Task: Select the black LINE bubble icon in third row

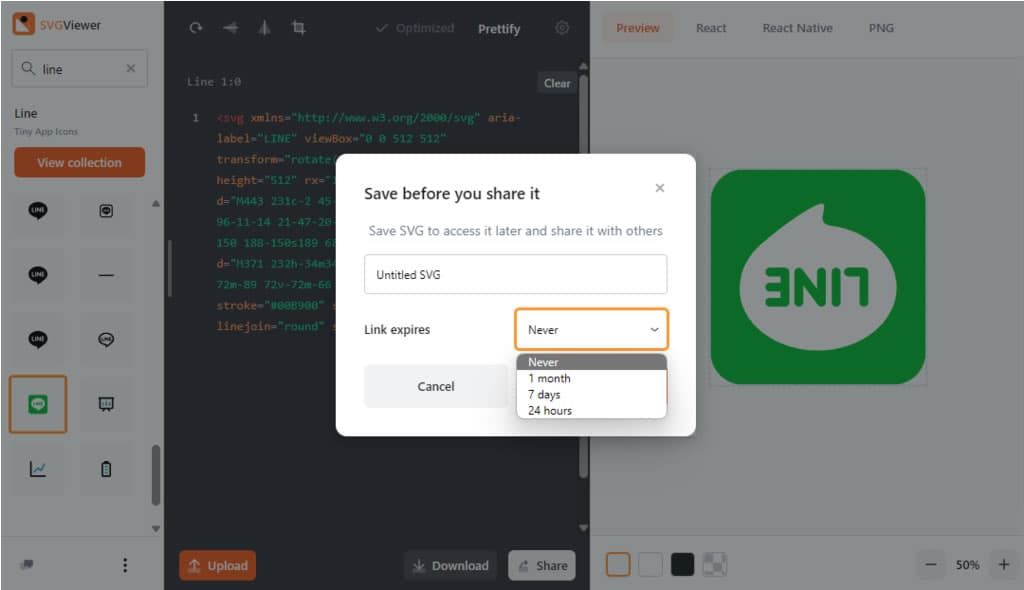Action: (38, 339)
